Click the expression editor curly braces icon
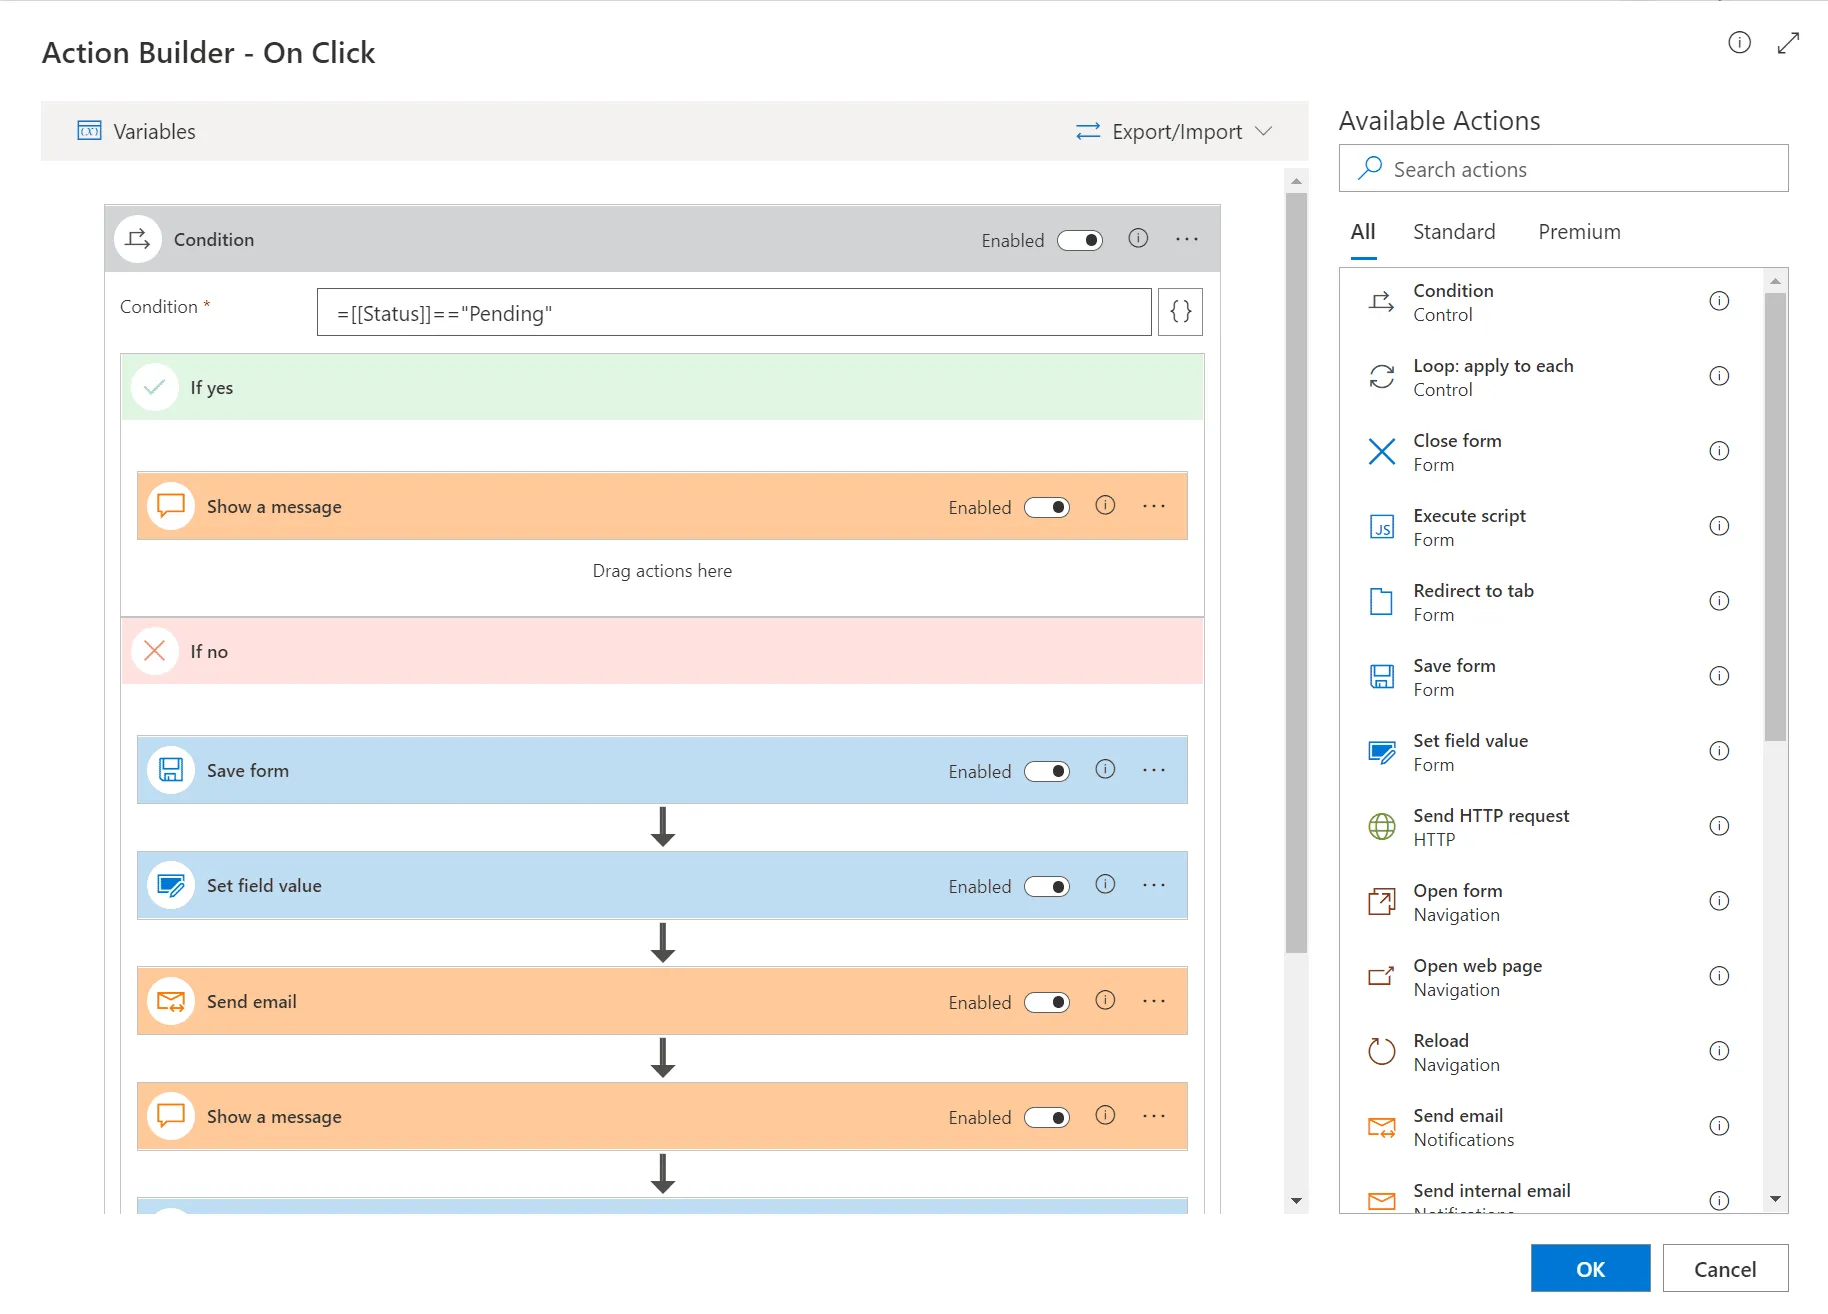This screenshot has height=1314, width=1828. click(1180, 312)
